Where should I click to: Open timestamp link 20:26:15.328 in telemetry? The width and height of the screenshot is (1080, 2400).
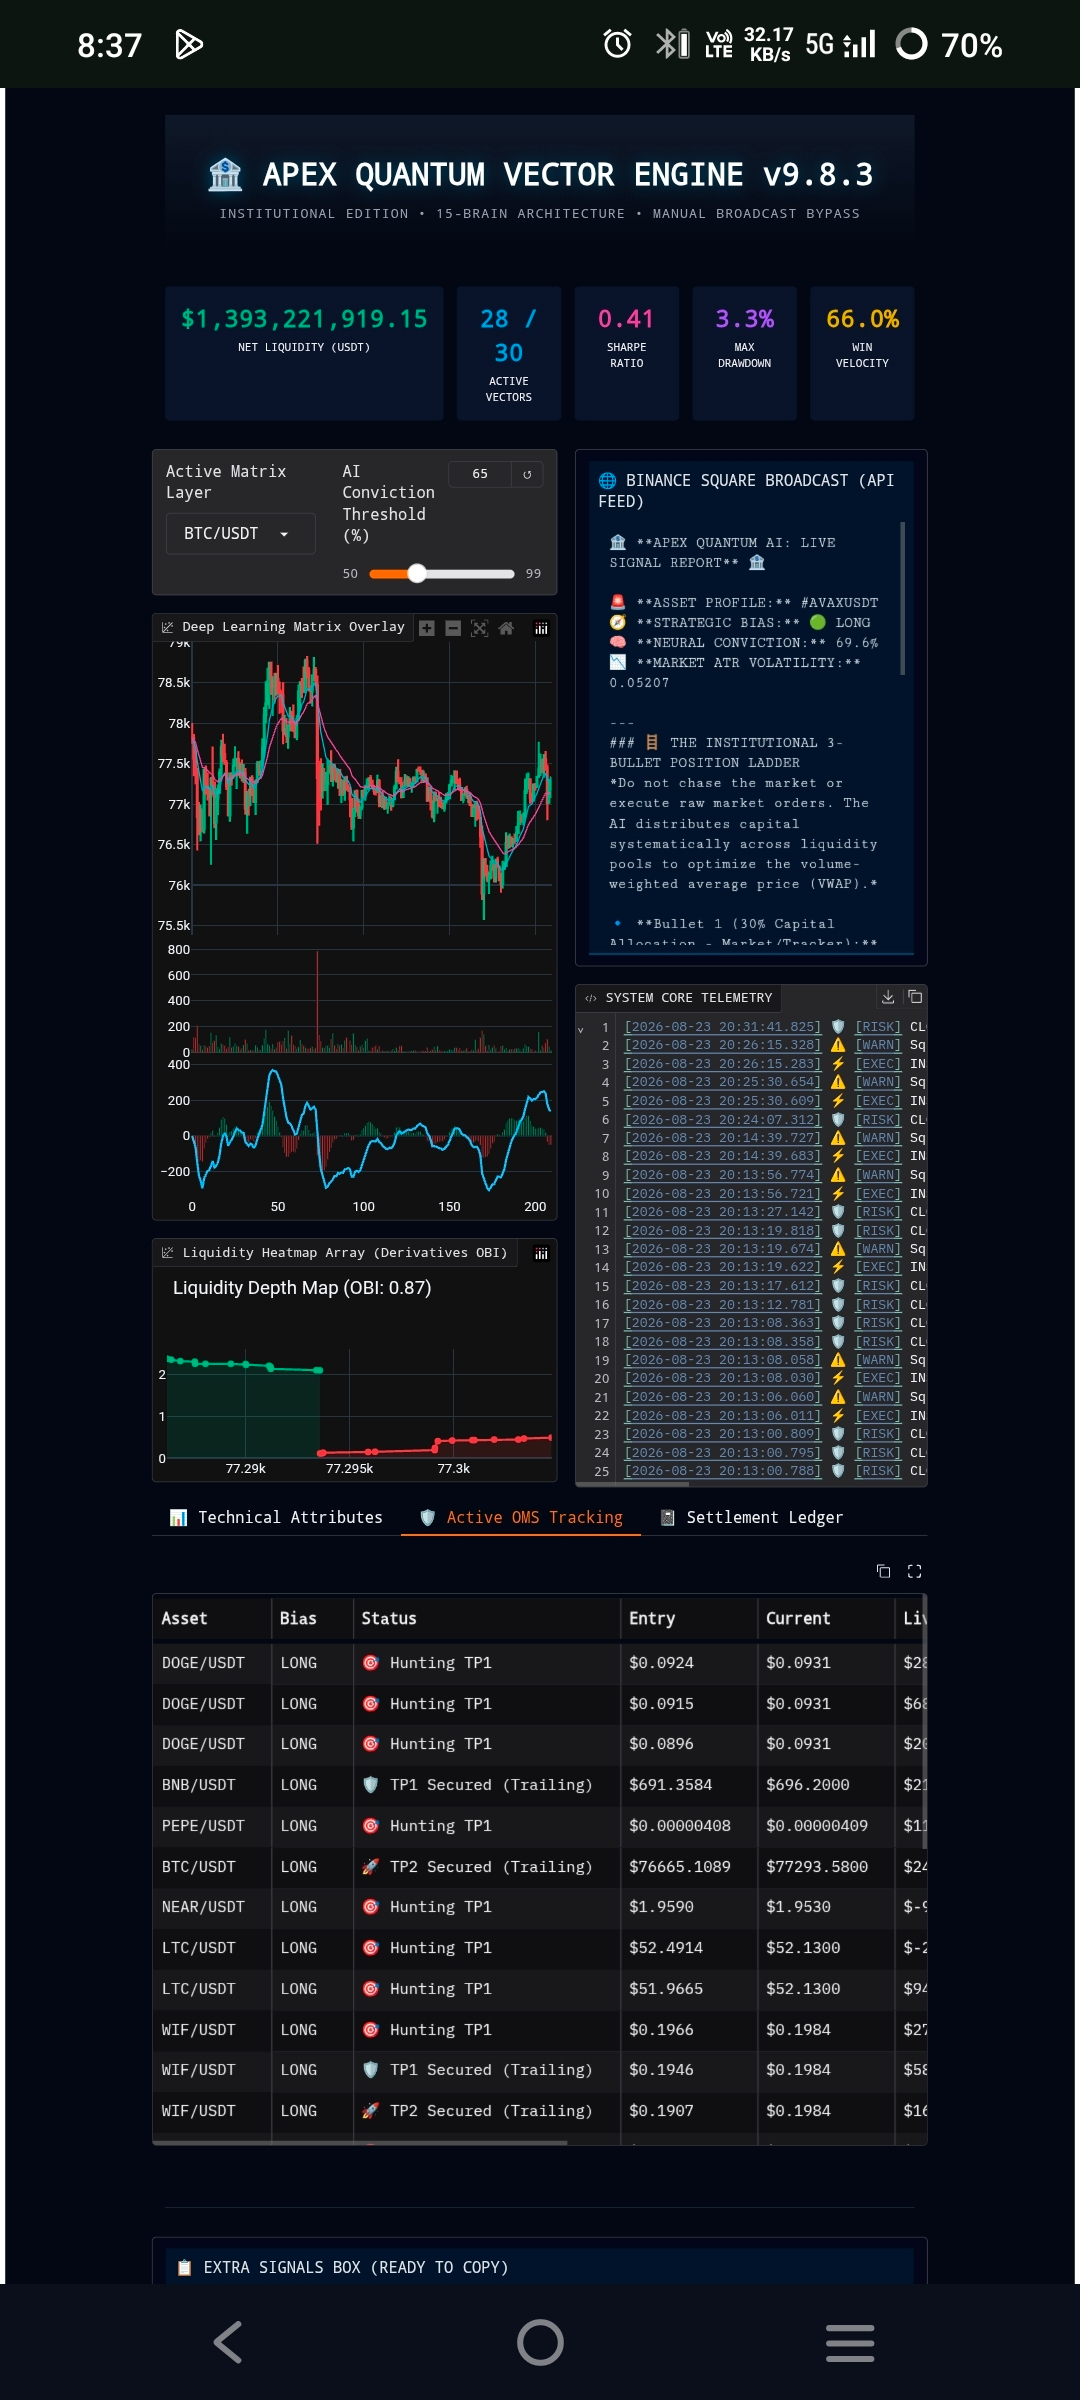(722, 1045)
